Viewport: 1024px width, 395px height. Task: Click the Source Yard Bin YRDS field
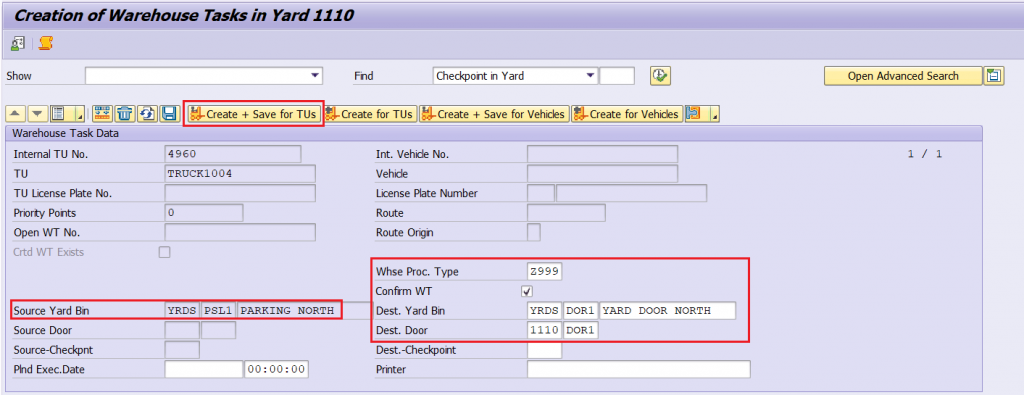pos(182,311)
